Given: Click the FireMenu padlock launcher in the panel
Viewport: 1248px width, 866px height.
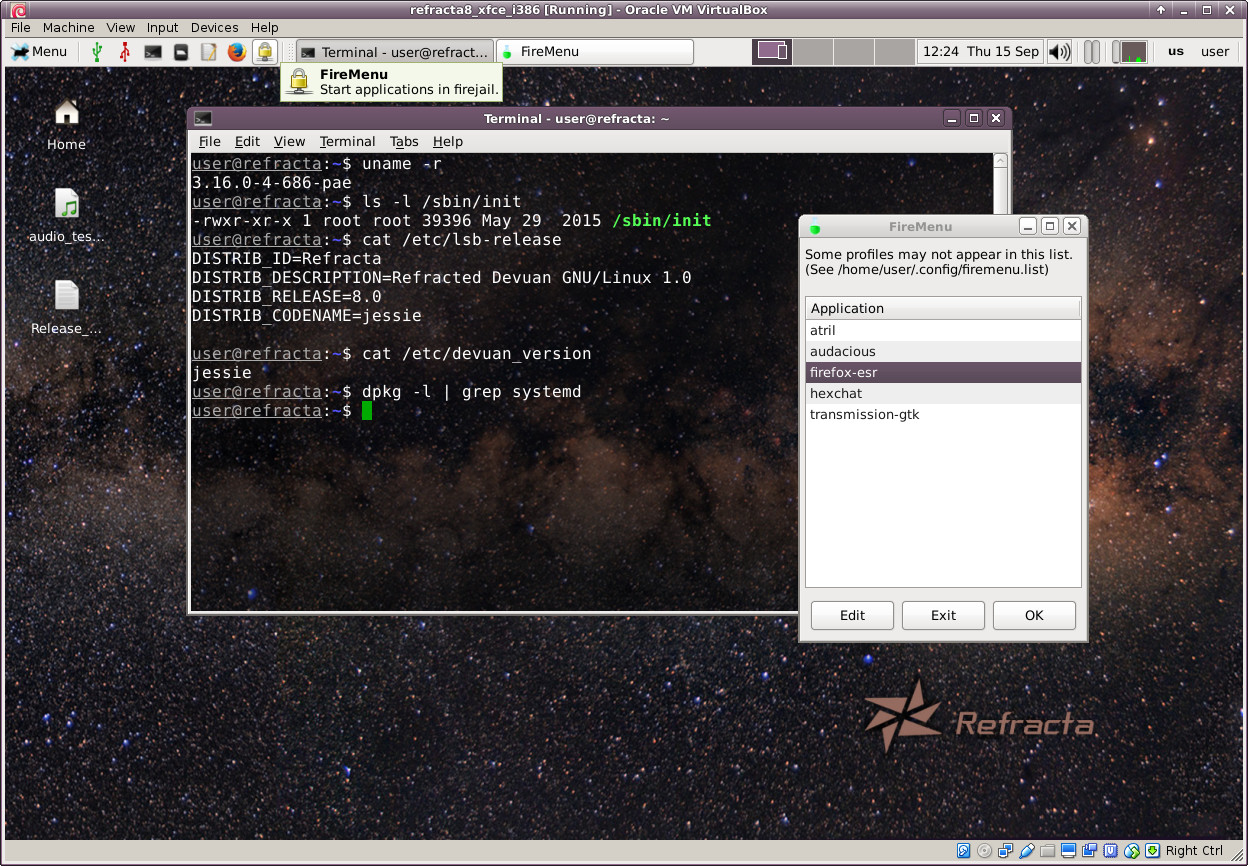Looking at the screenshot, I should click(265, 52).
